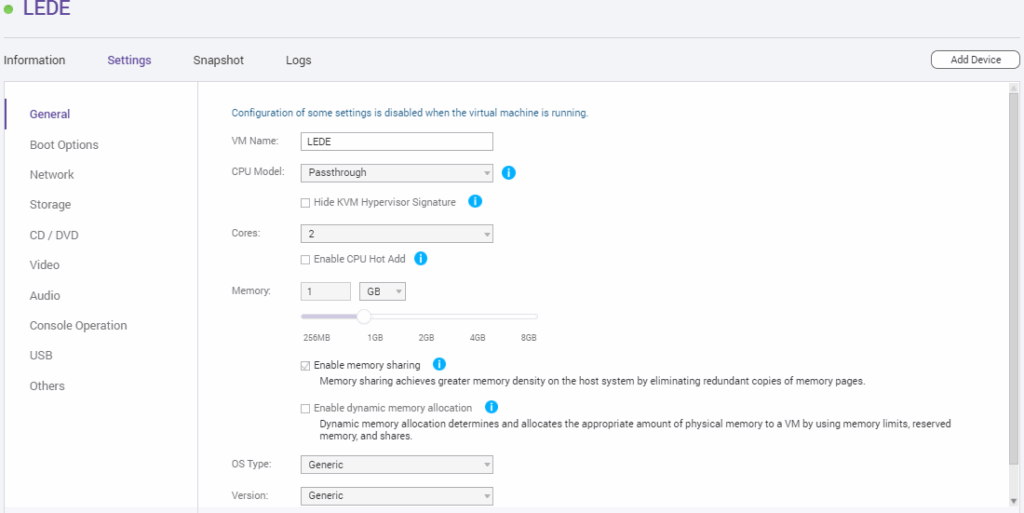Screen dimensions: 1024x513
Task: Show info for dynamic memory allocation
Action: click(x=492, y=407)
